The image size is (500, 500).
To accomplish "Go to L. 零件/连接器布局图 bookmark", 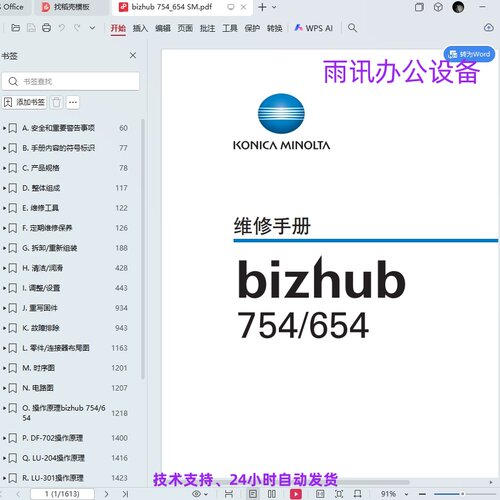I will point(56,348).
